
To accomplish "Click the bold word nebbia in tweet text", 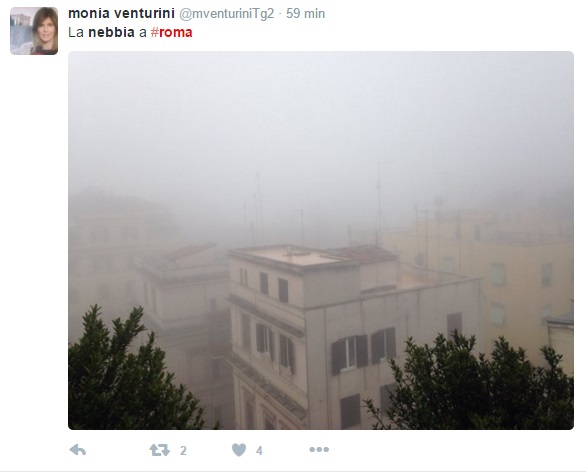I will (111, 33).
